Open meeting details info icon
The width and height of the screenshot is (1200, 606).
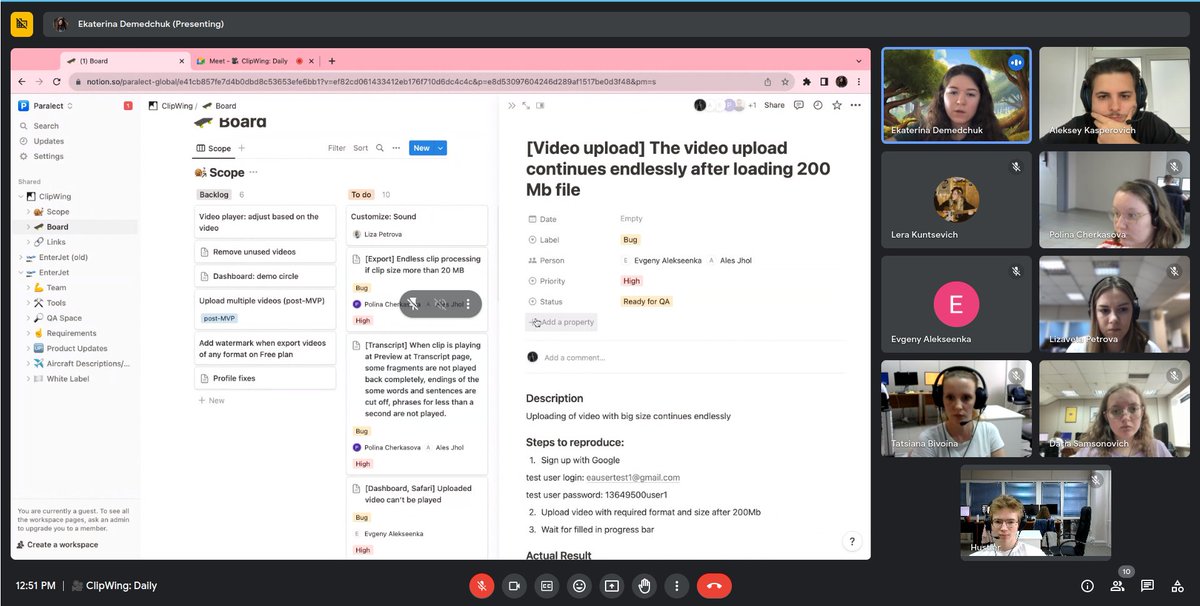[1087, 586]
